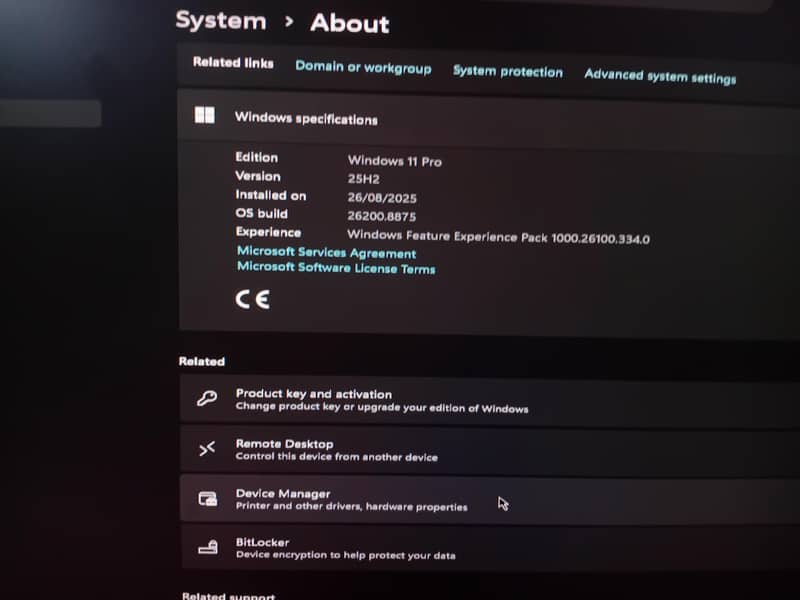Viewport: 800px width, 600px height.
Task: Open Domain or workgroup link
Action: (363, 67)
